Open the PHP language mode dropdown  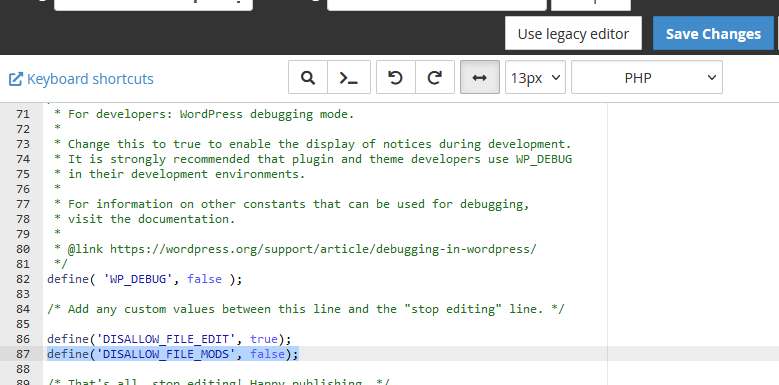[647, 77]
